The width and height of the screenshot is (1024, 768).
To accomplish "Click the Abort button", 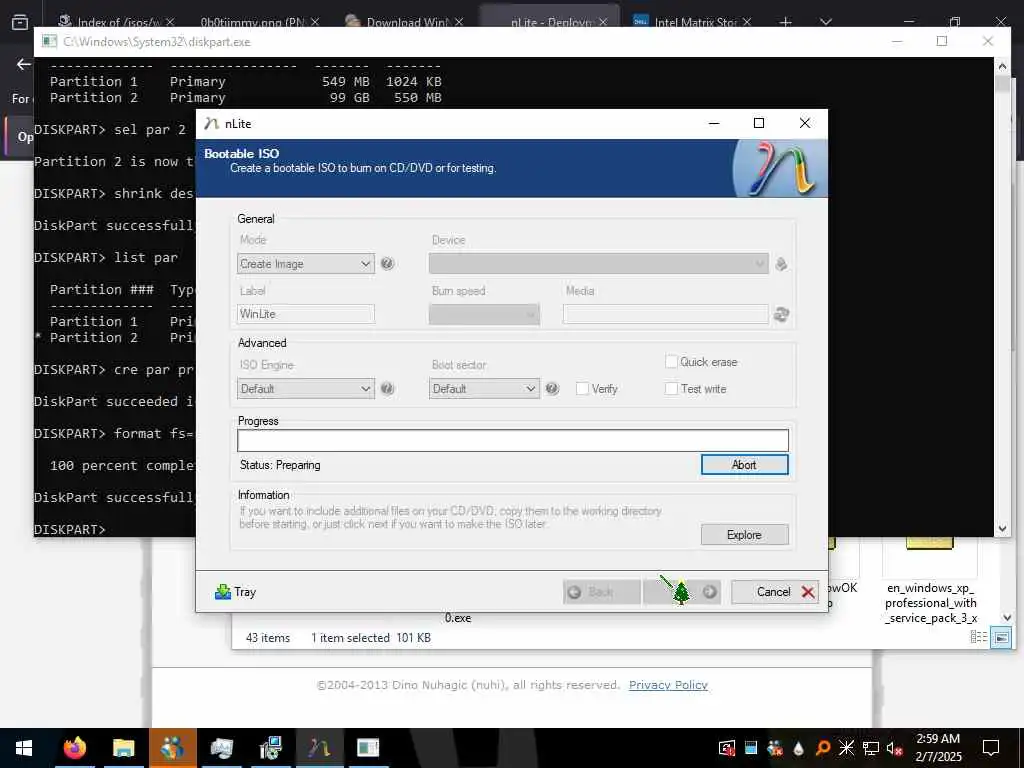I will point(744,465).
